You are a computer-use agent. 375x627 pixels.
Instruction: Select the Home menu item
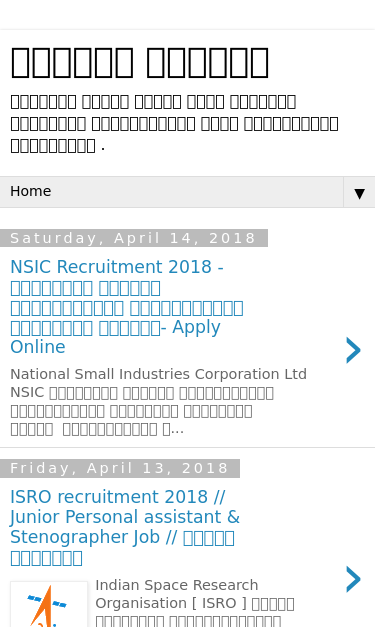tap(30, 191)
